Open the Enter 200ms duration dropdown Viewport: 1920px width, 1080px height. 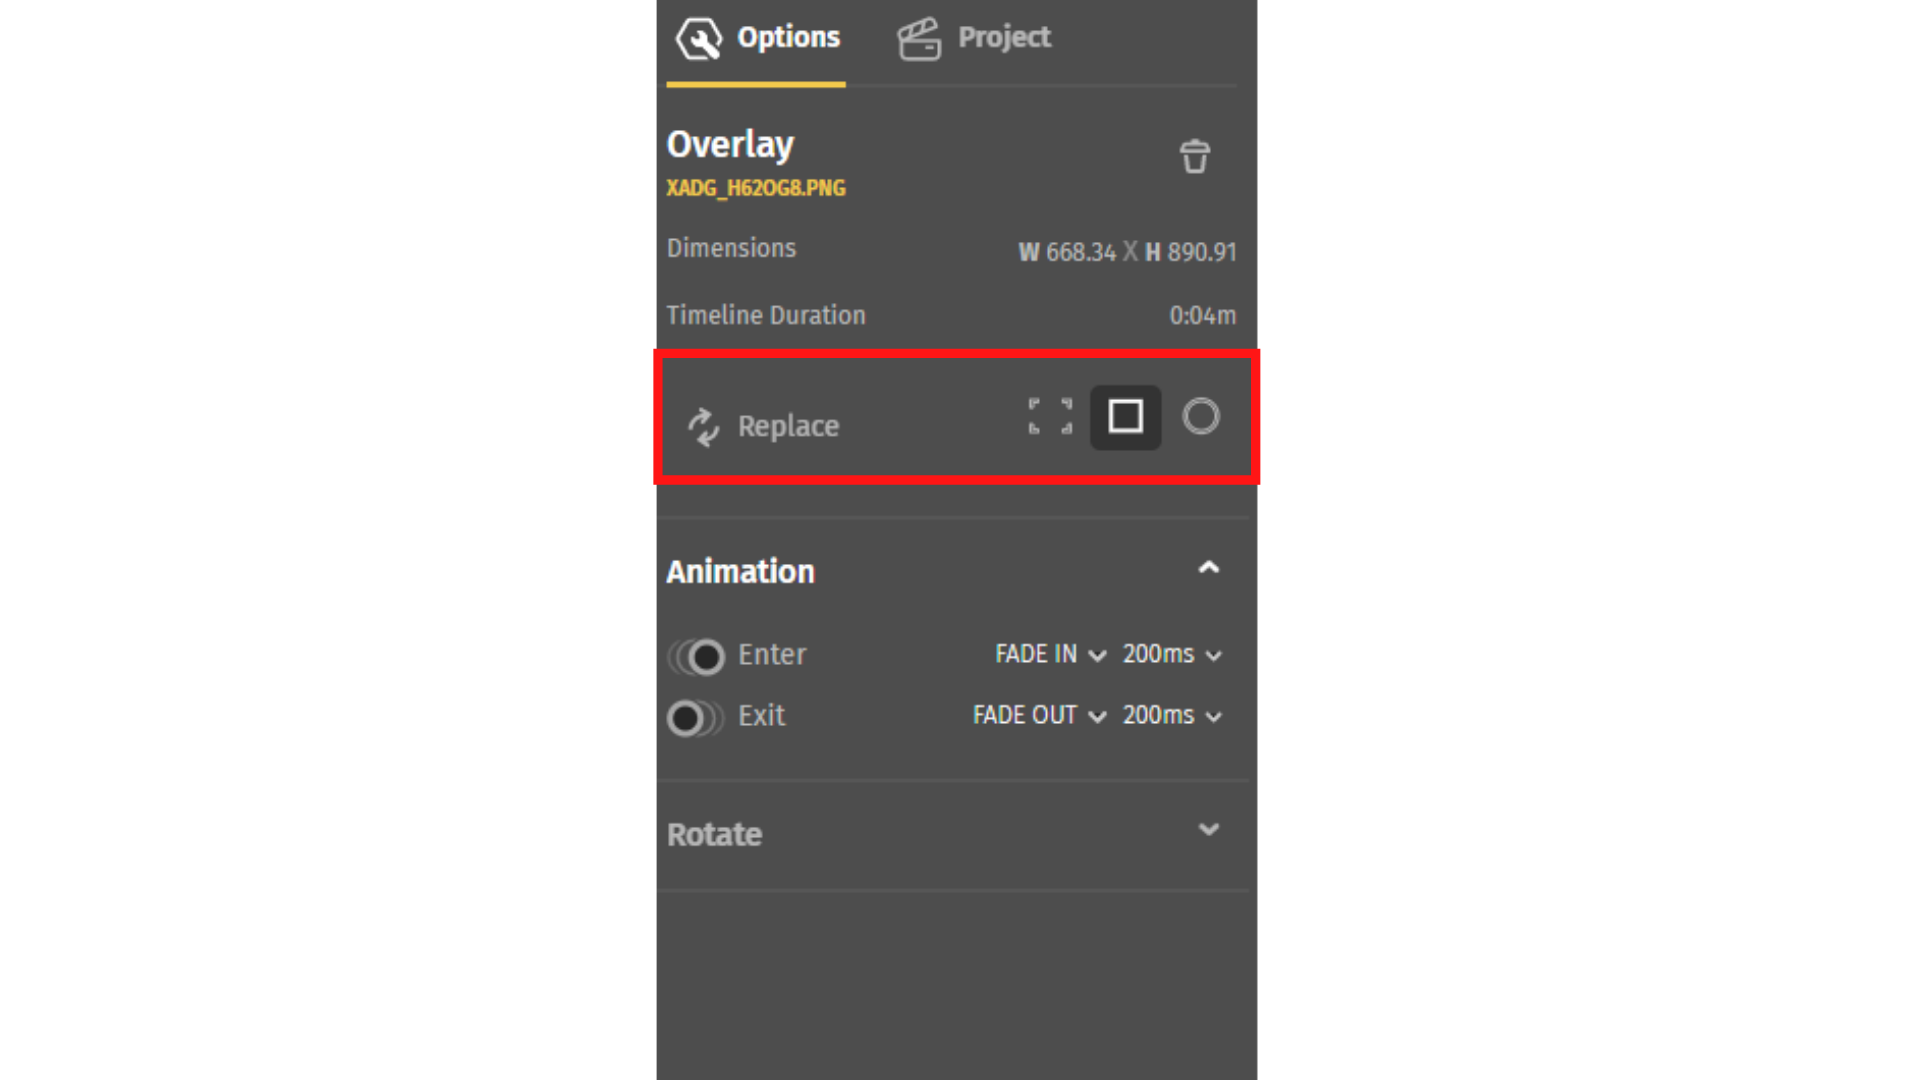click(1172, 654)
